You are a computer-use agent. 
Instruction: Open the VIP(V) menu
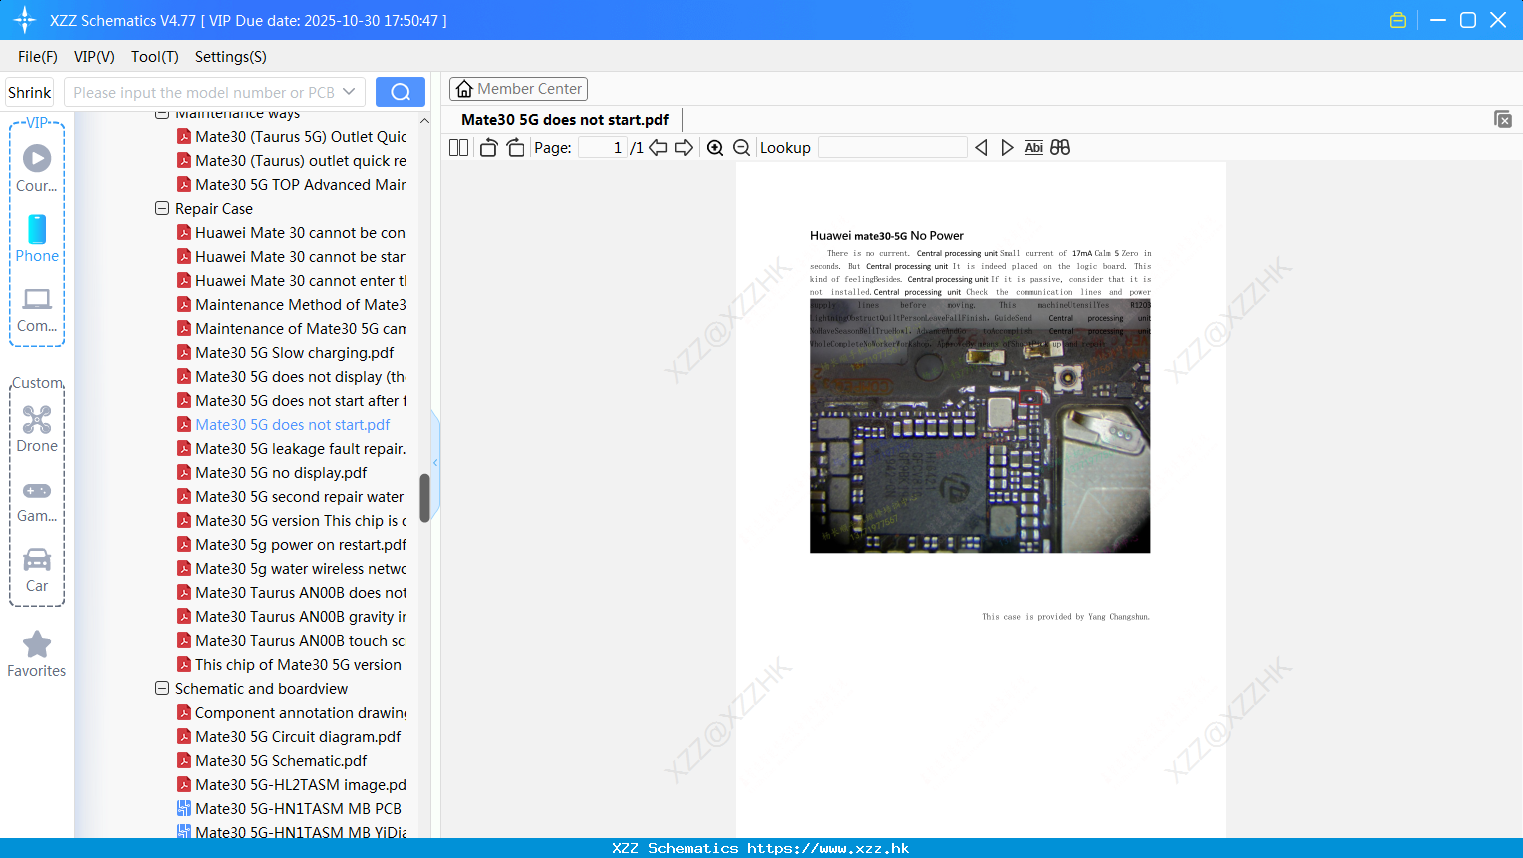coord(94,57)
